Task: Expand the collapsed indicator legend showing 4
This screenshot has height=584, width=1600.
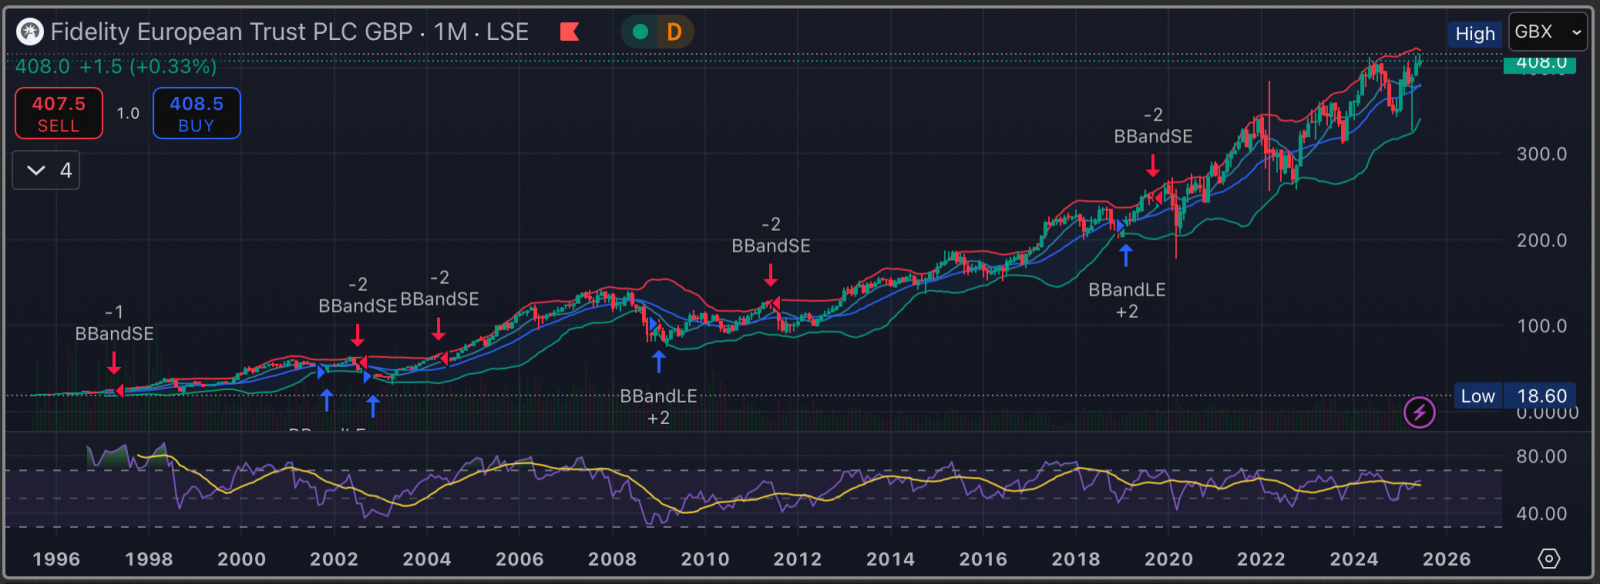Action: [x=46, y=170]
